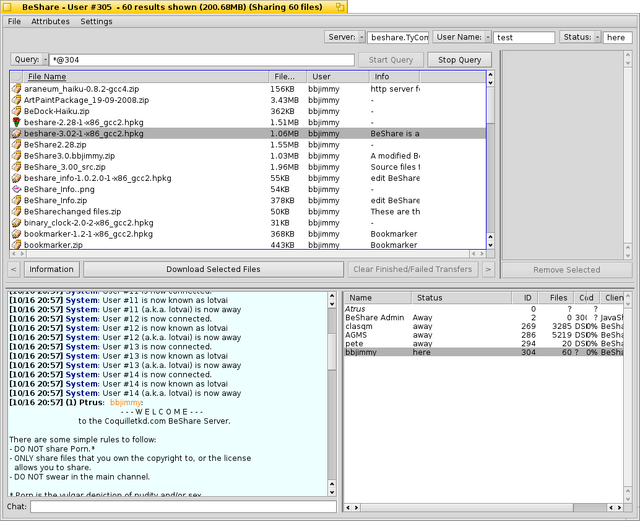Expand the transfer pane with the > button

pos(488,269)
